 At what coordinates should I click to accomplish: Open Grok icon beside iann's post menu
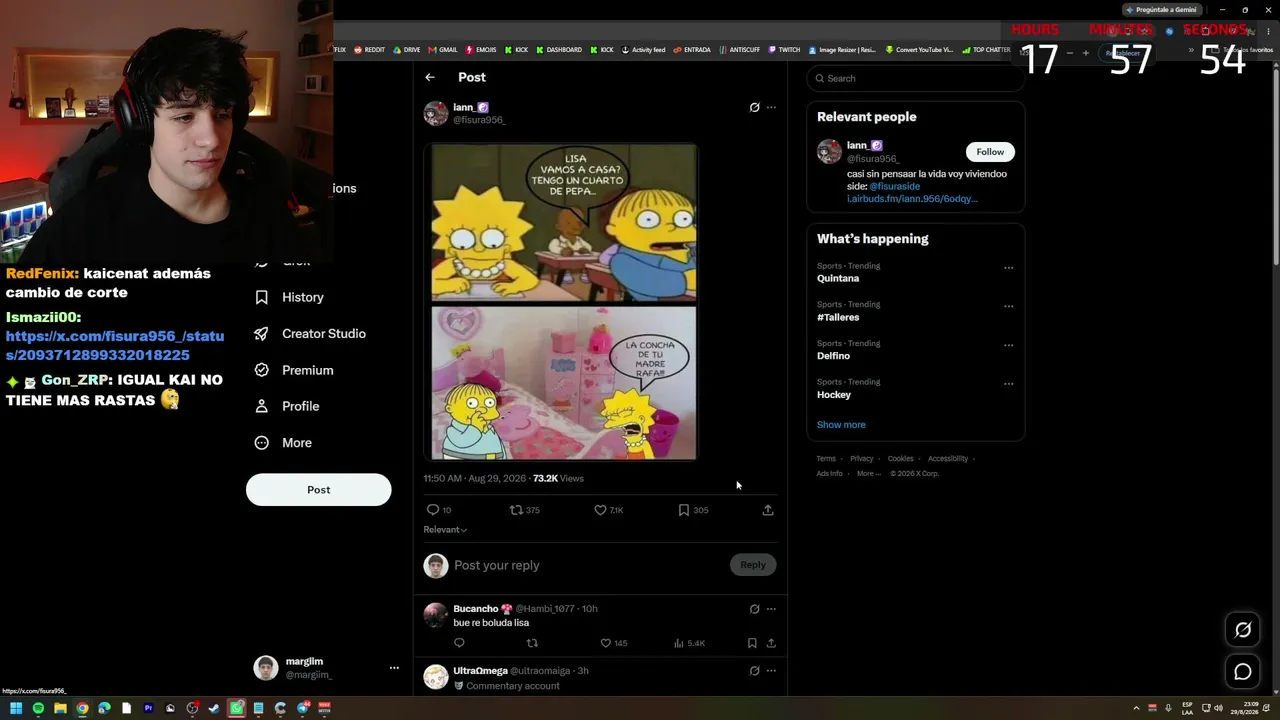coord(754,107)
